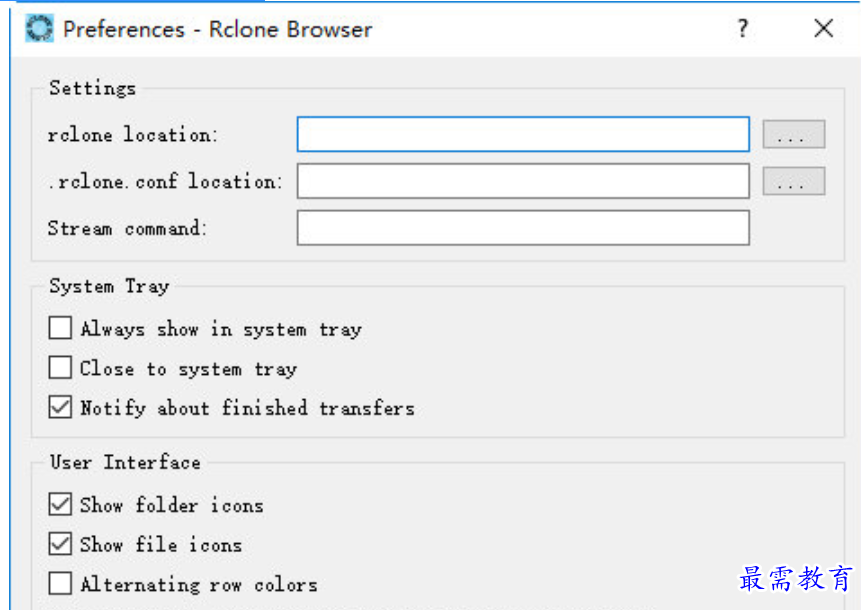Browse for rclone location with the ... button
861x610 pixels.
[793, 134]
